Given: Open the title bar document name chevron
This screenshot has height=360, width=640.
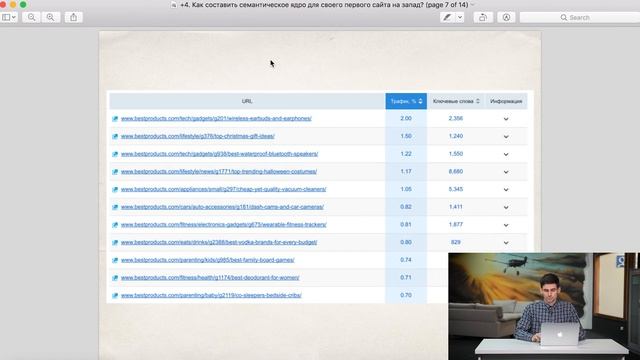Looking at the screenshot, I should tap(472, 5).
